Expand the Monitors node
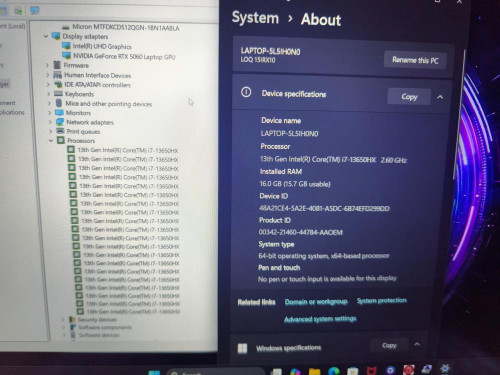 [50, 113]
